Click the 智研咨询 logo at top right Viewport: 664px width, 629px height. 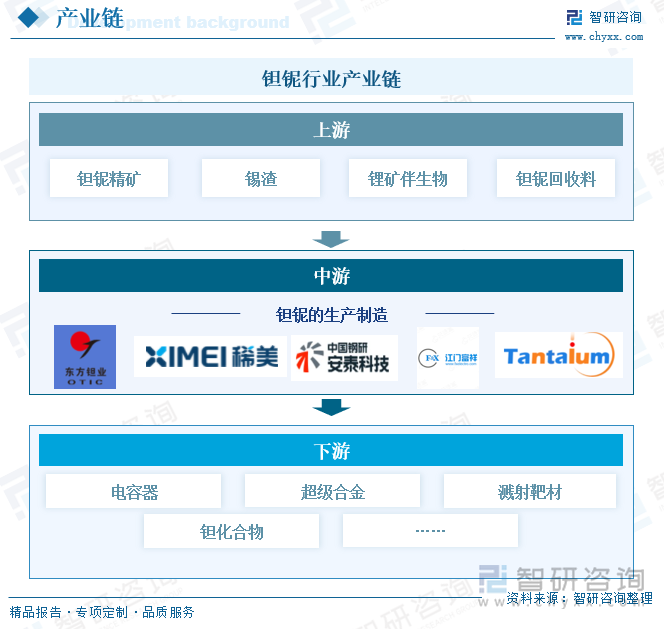604,17
